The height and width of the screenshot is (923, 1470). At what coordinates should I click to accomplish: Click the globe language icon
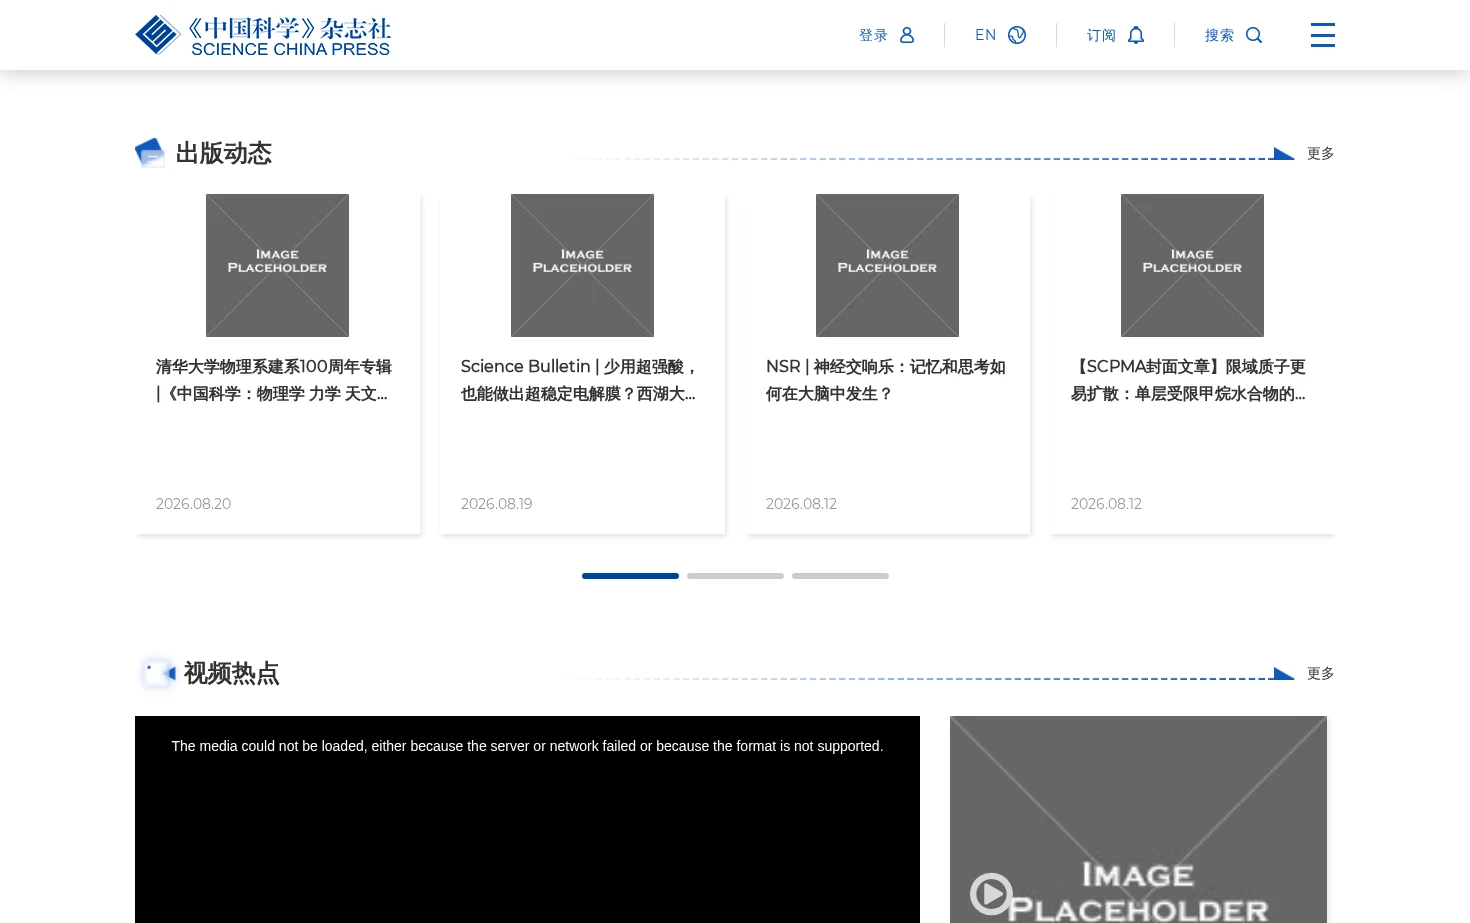1017,35
